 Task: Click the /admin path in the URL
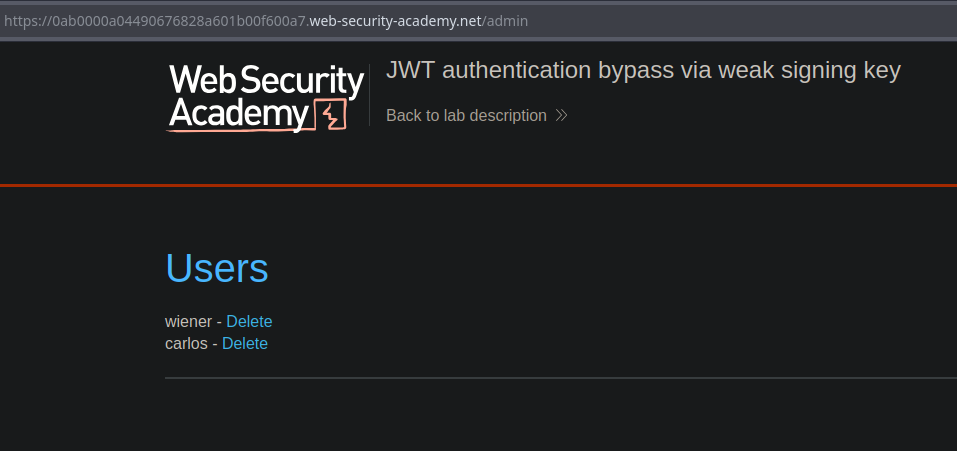[506, 21]
